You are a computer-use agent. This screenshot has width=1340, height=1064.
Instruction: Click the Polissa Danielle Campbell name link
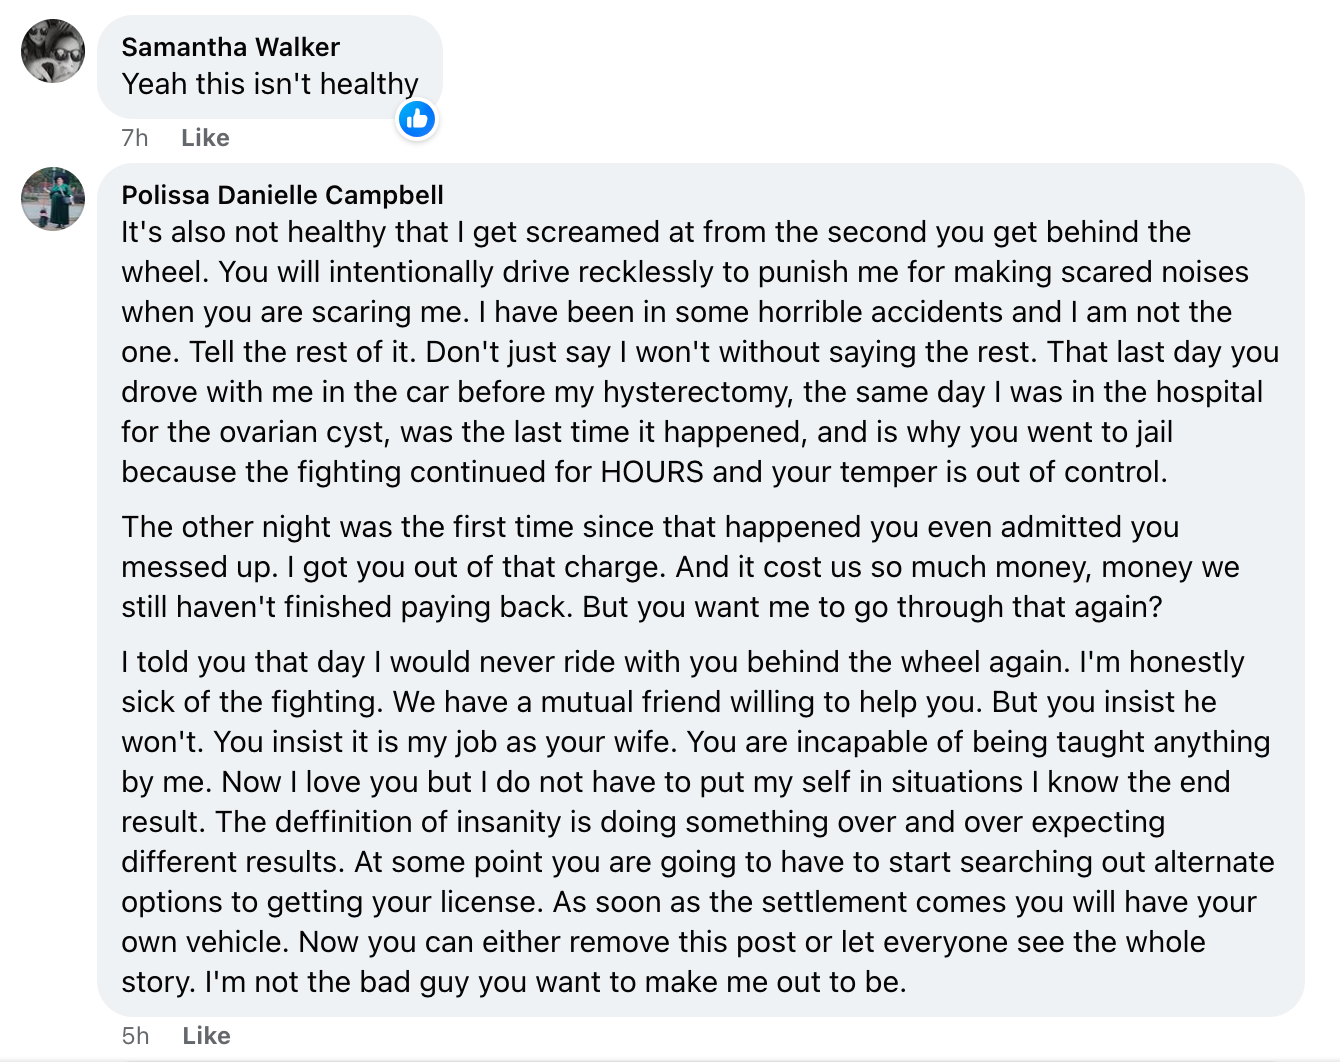coord(282,195)
